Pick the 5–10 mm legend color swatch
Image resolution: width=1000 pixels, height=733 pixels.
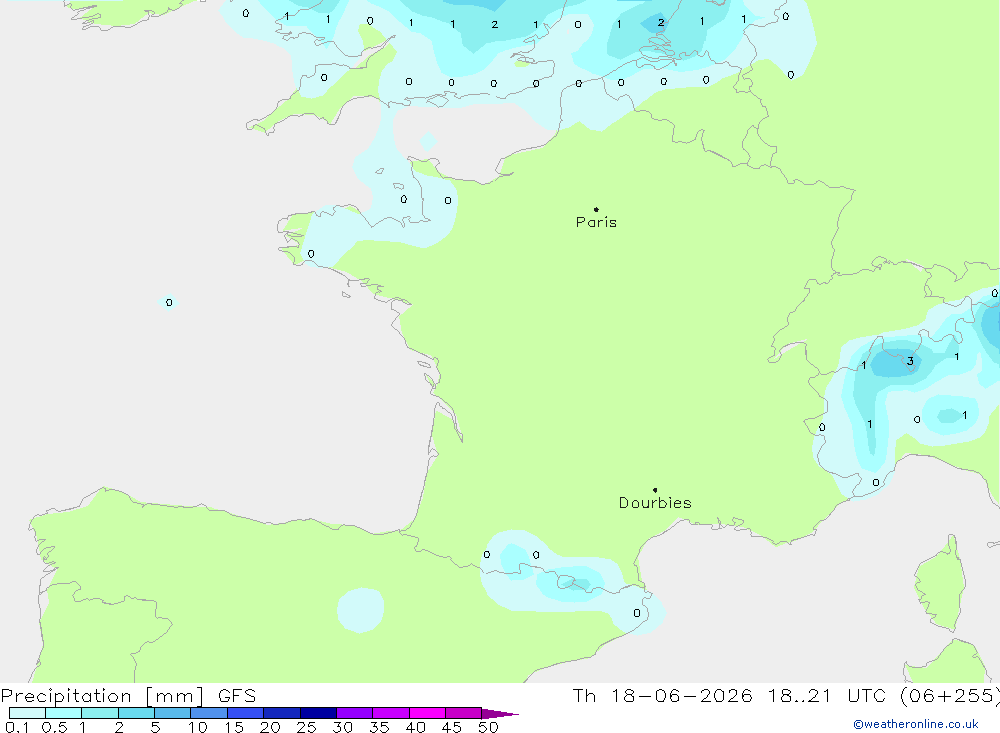point(173,713)
